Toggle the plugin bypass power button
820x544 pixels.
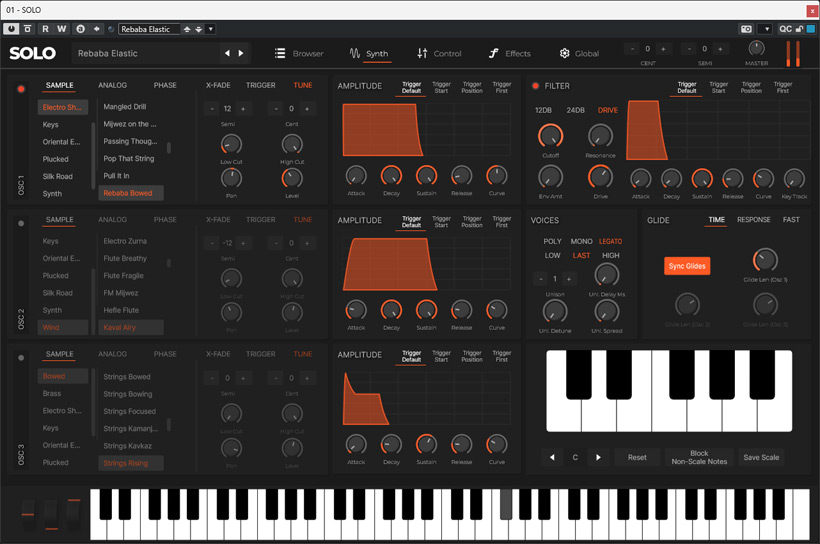click(11, 29)
